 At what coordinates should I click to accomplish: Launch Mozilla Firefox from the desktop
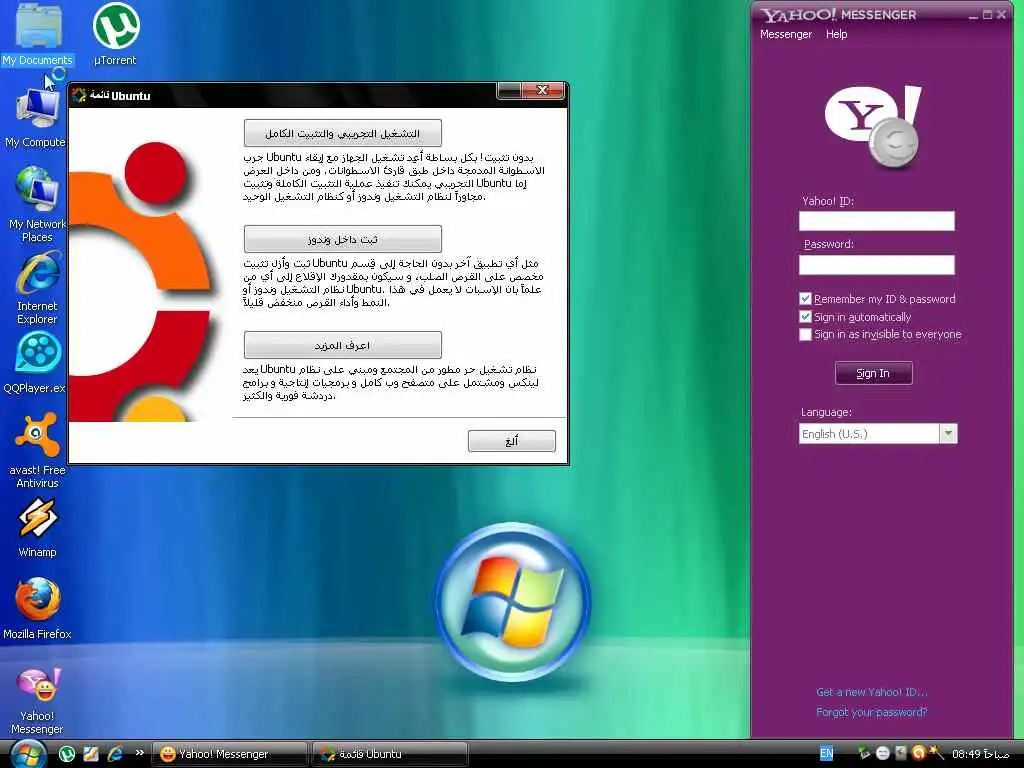tap(37, 609)
